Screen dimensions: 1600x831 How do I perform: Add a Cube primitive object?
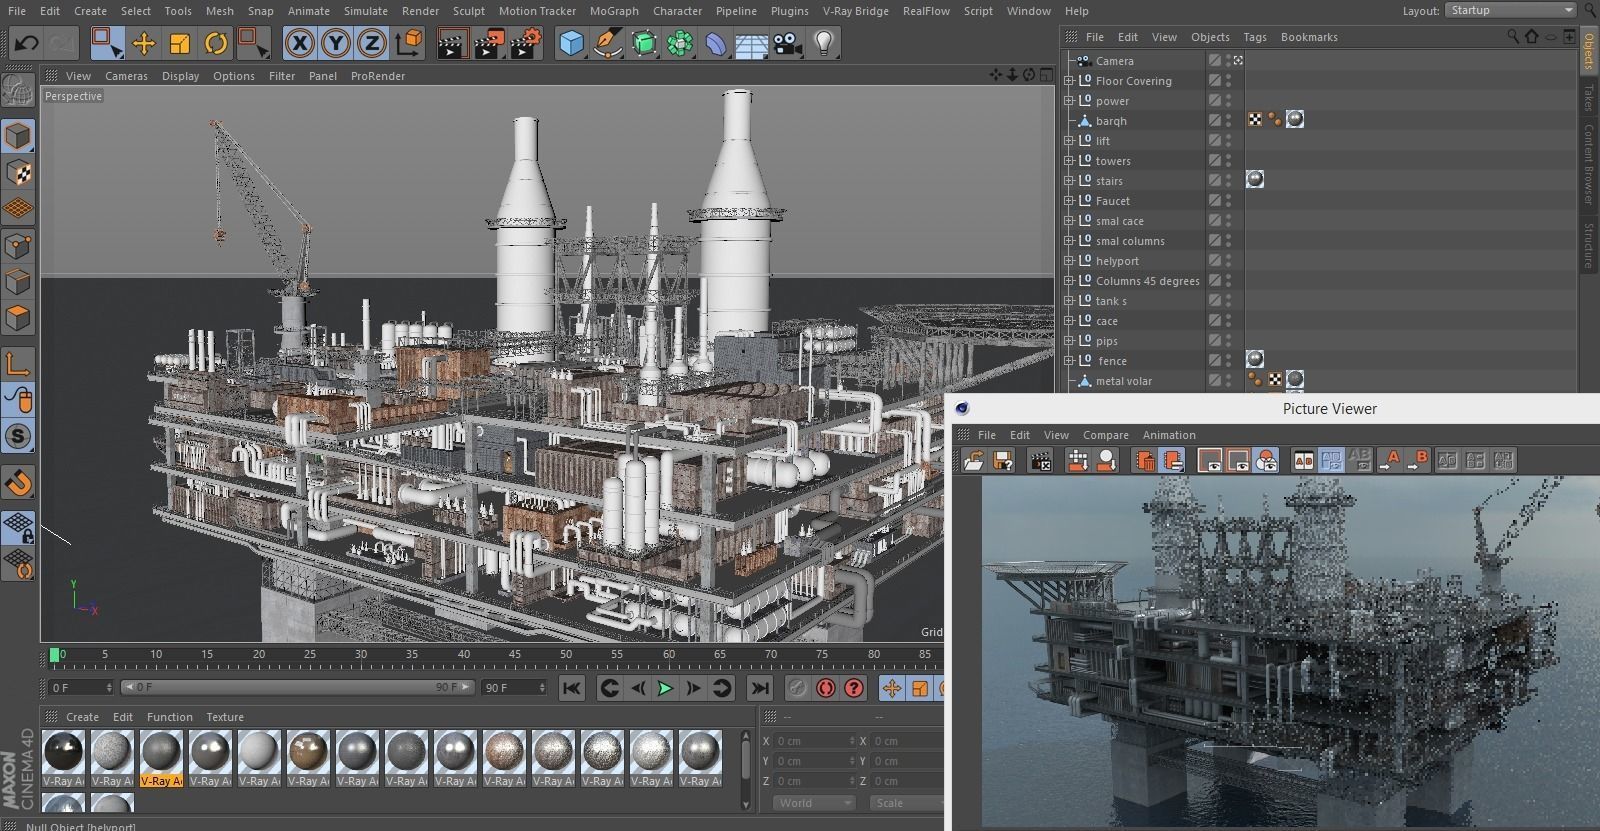tap(571, 43)
